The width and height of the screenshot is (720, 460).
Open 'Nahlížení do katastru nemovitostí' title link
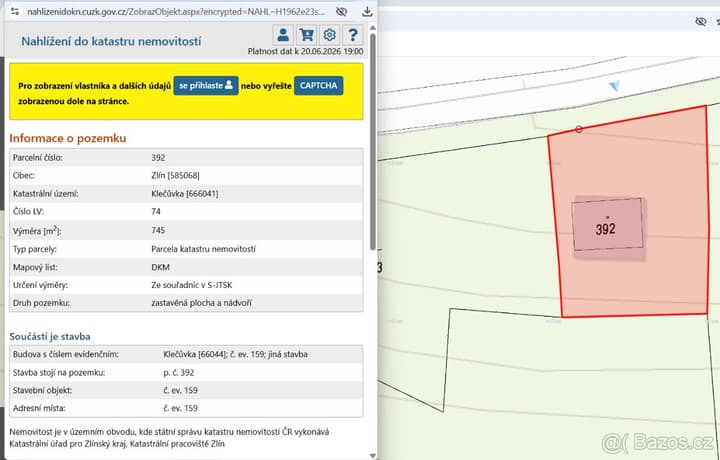point(111,41)
